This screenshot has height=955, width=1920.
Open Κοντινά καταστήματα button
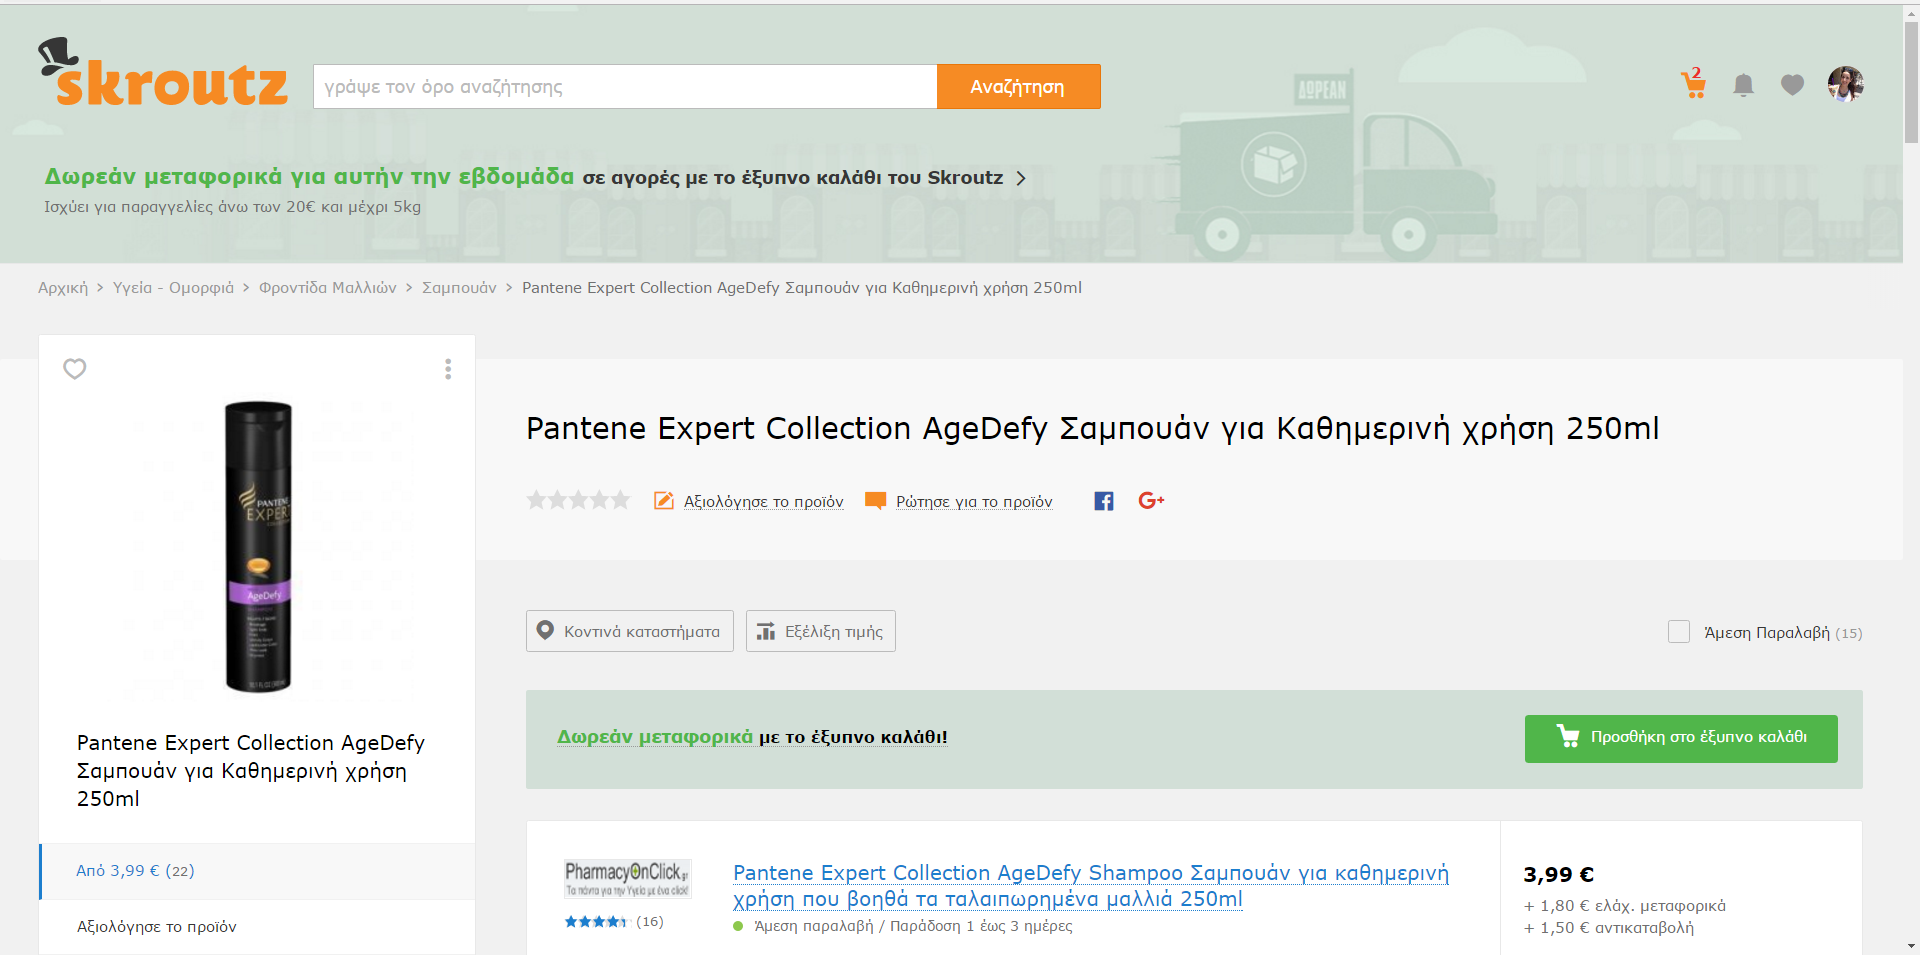click(x=630, y=631)
